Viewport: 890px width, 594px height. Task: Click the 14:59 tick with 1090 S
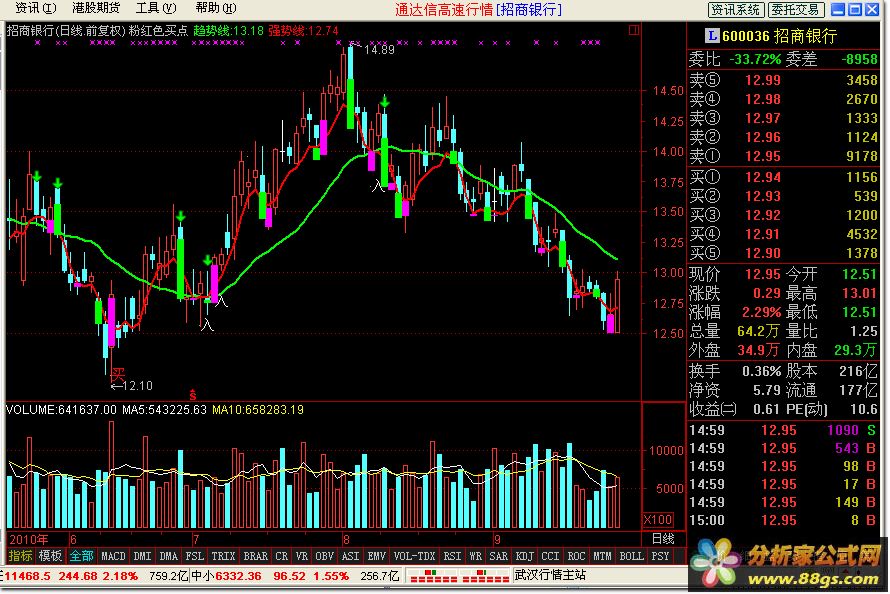pyautogui.click(x=783, y=431)
